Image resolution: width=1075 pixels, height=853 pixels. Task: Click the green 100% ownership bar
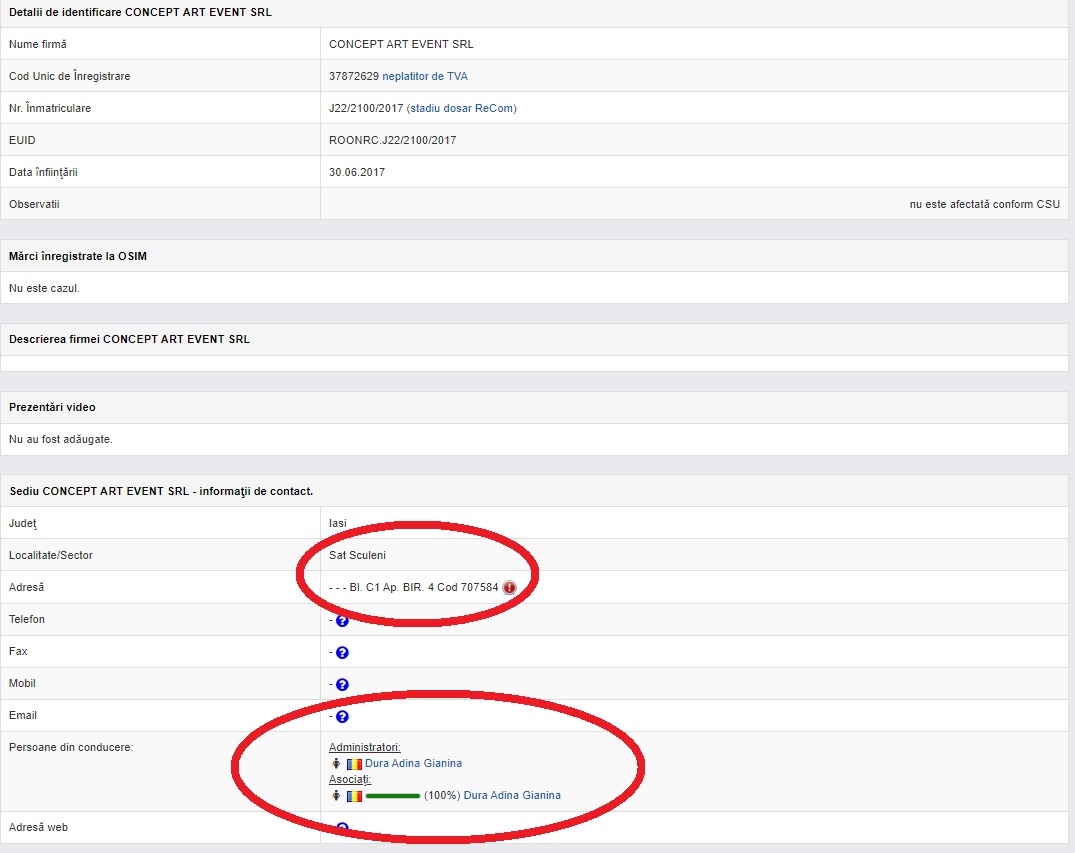click(393, 796)
